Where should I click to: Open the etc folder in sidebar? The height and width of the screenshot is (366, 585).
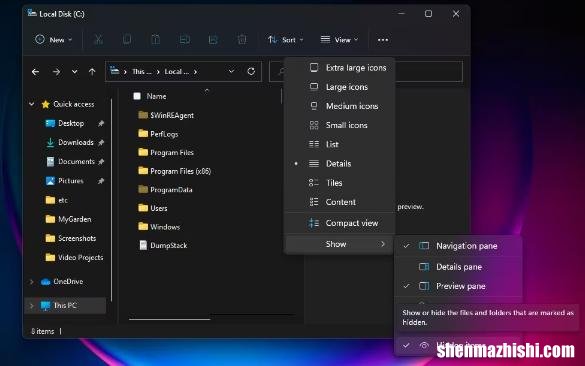click(62, 200)
